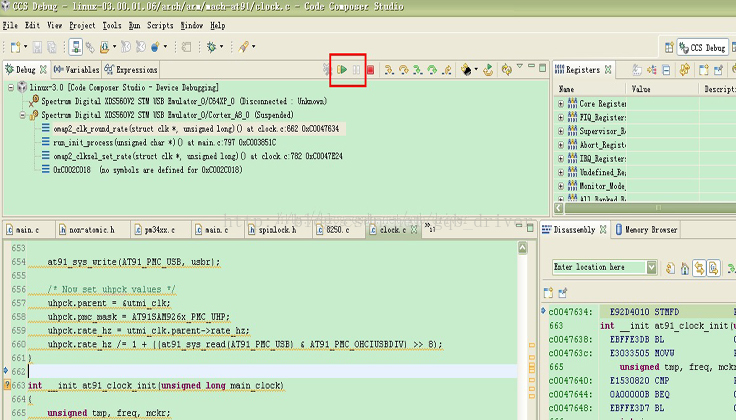Open the disassembly location dropdown arrow
The width and height of the screenshot is (736, 420).
pyautogui.click(x=652, y=267)
